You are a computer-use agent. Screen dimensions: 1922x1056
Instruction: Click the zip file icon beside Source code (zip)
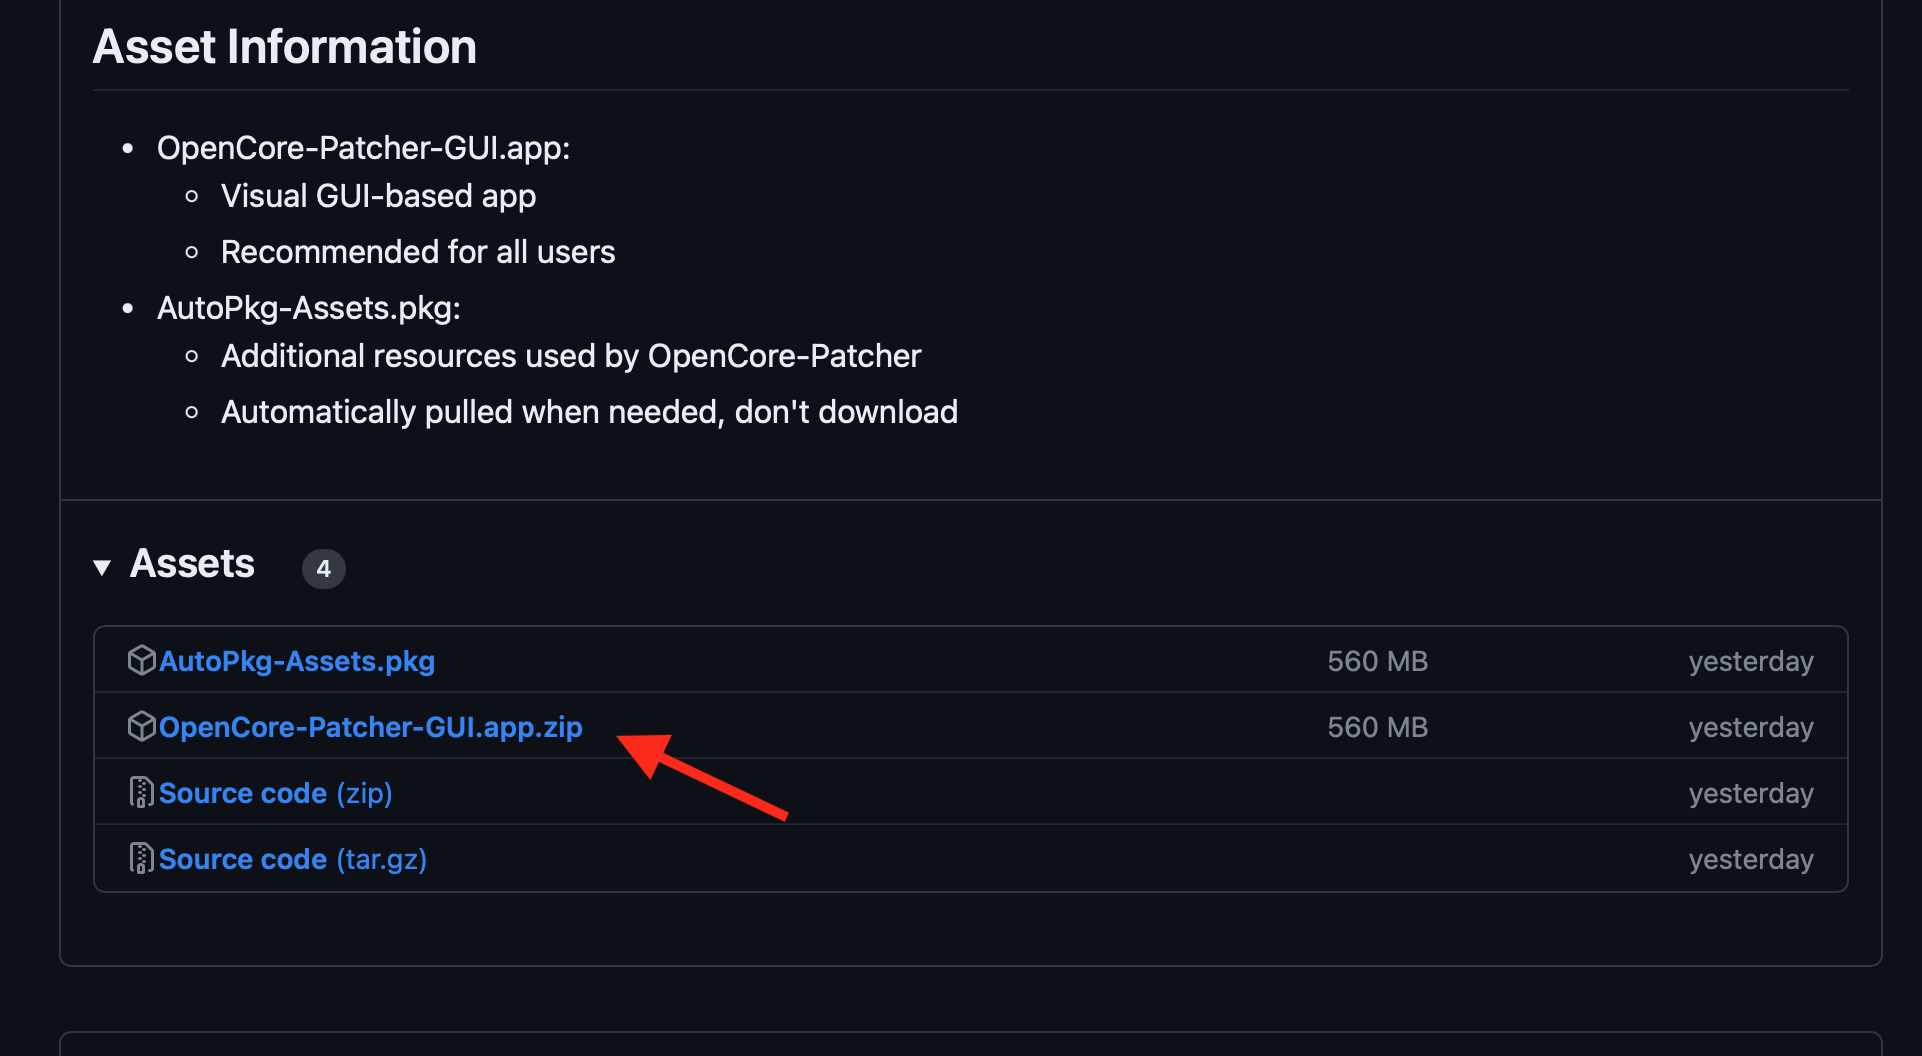pos(142,792)
